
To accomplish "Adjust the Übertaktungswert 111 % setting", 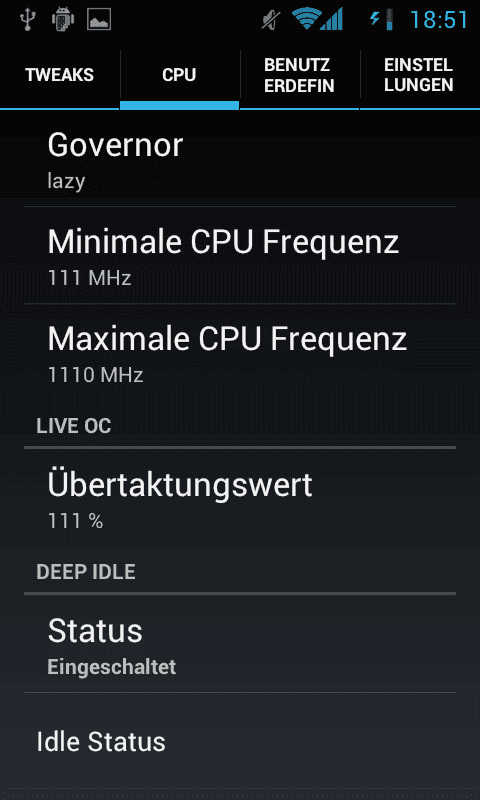I will (x=240, y=499).
